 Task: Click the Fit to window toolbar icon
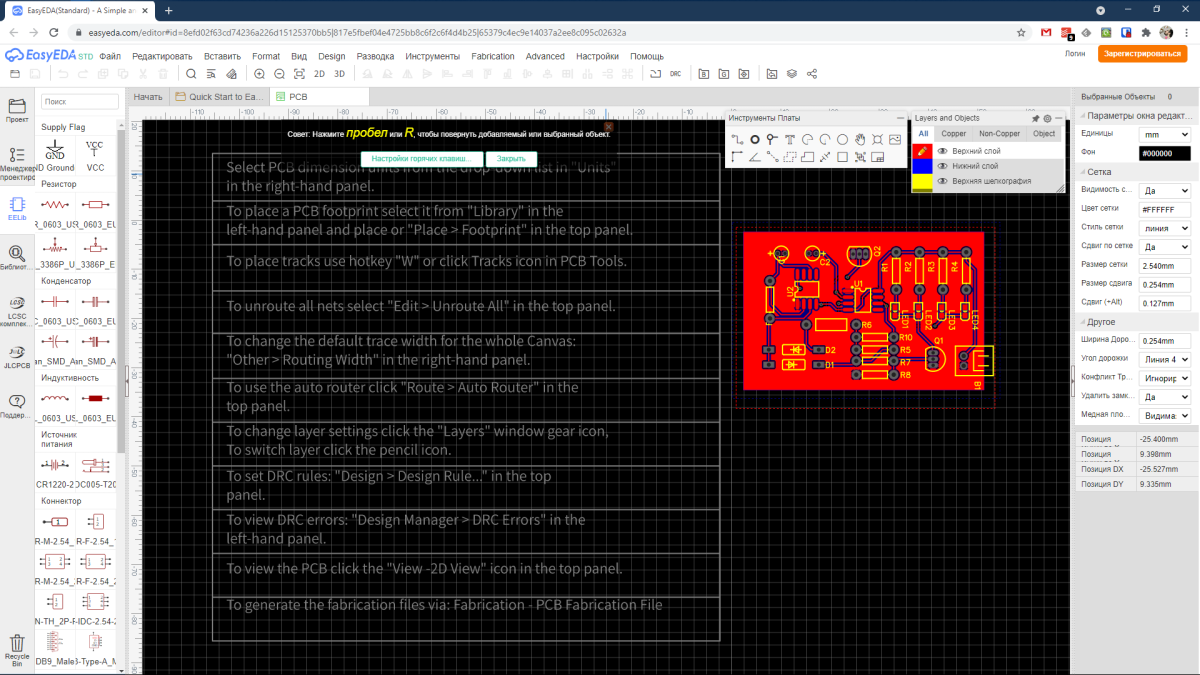(x=298, y=74)
